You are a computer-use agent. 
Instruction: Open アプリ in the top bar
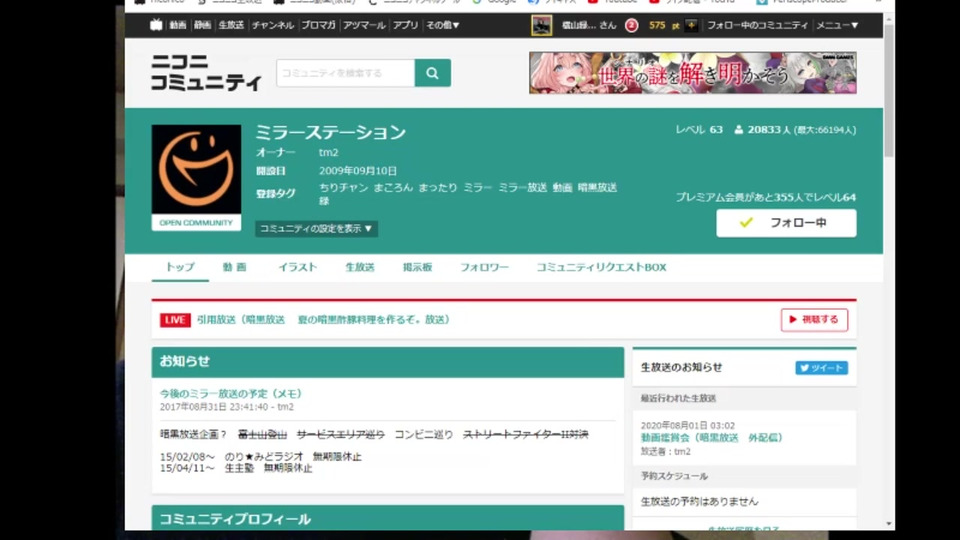405,25
